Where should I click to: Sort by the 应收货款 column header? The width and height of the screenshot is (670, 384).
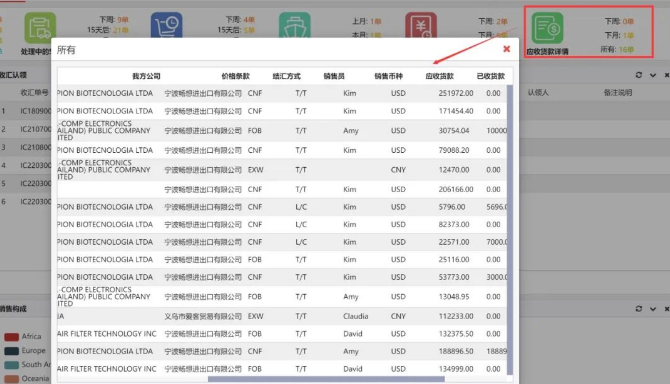pos(440,76)
